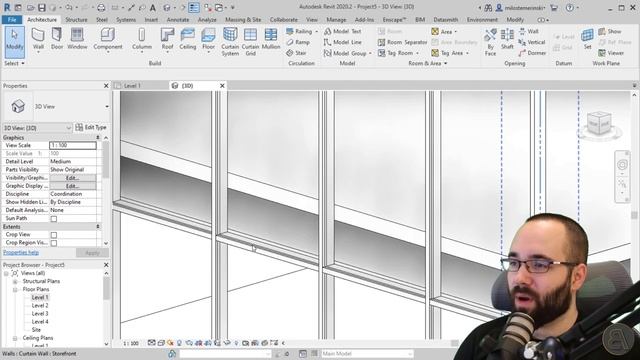Screen dimensions: 640x360
Task: Select the Window tool
Action: coord(77,40)
